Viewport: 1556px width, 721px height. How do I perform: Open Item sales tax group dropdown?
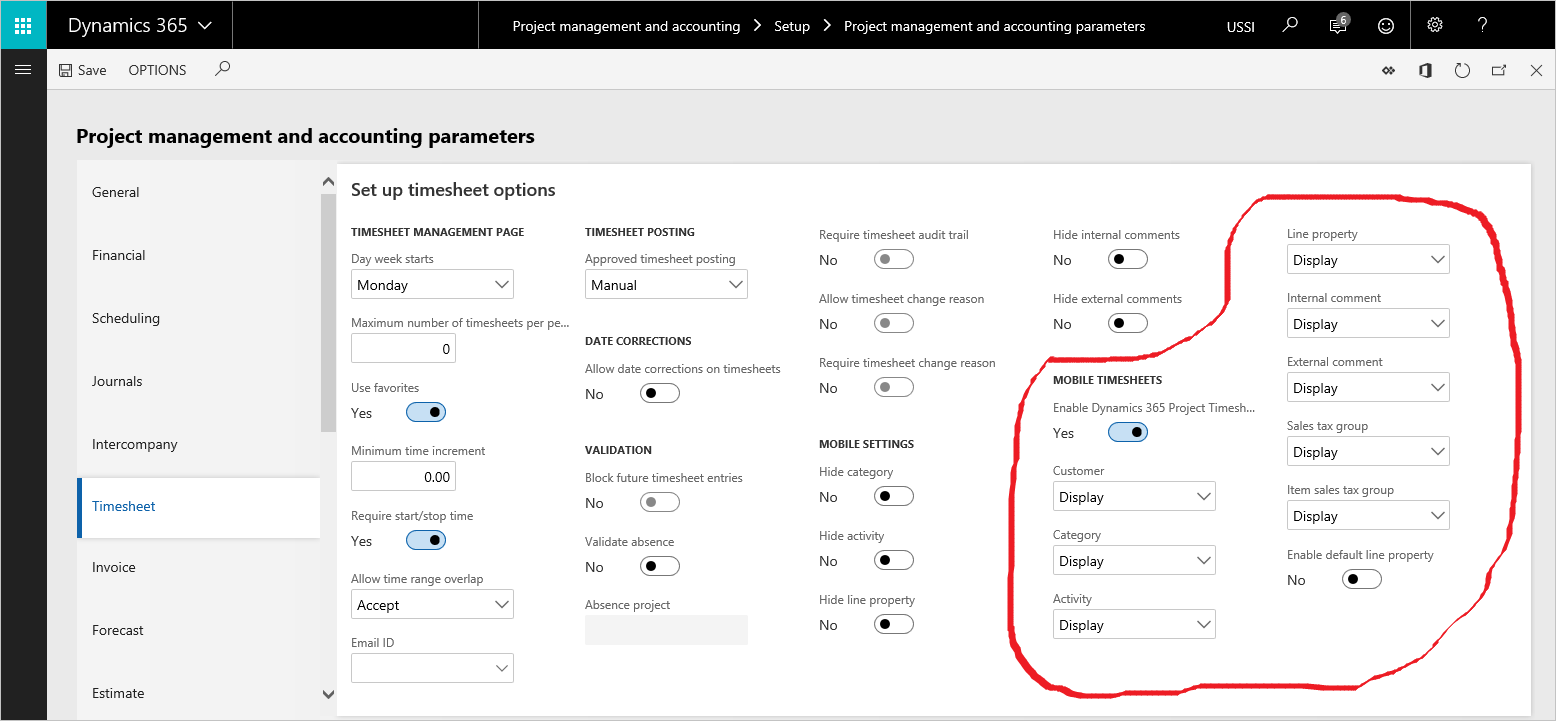pyautogui.click(x=1368, y=515)
